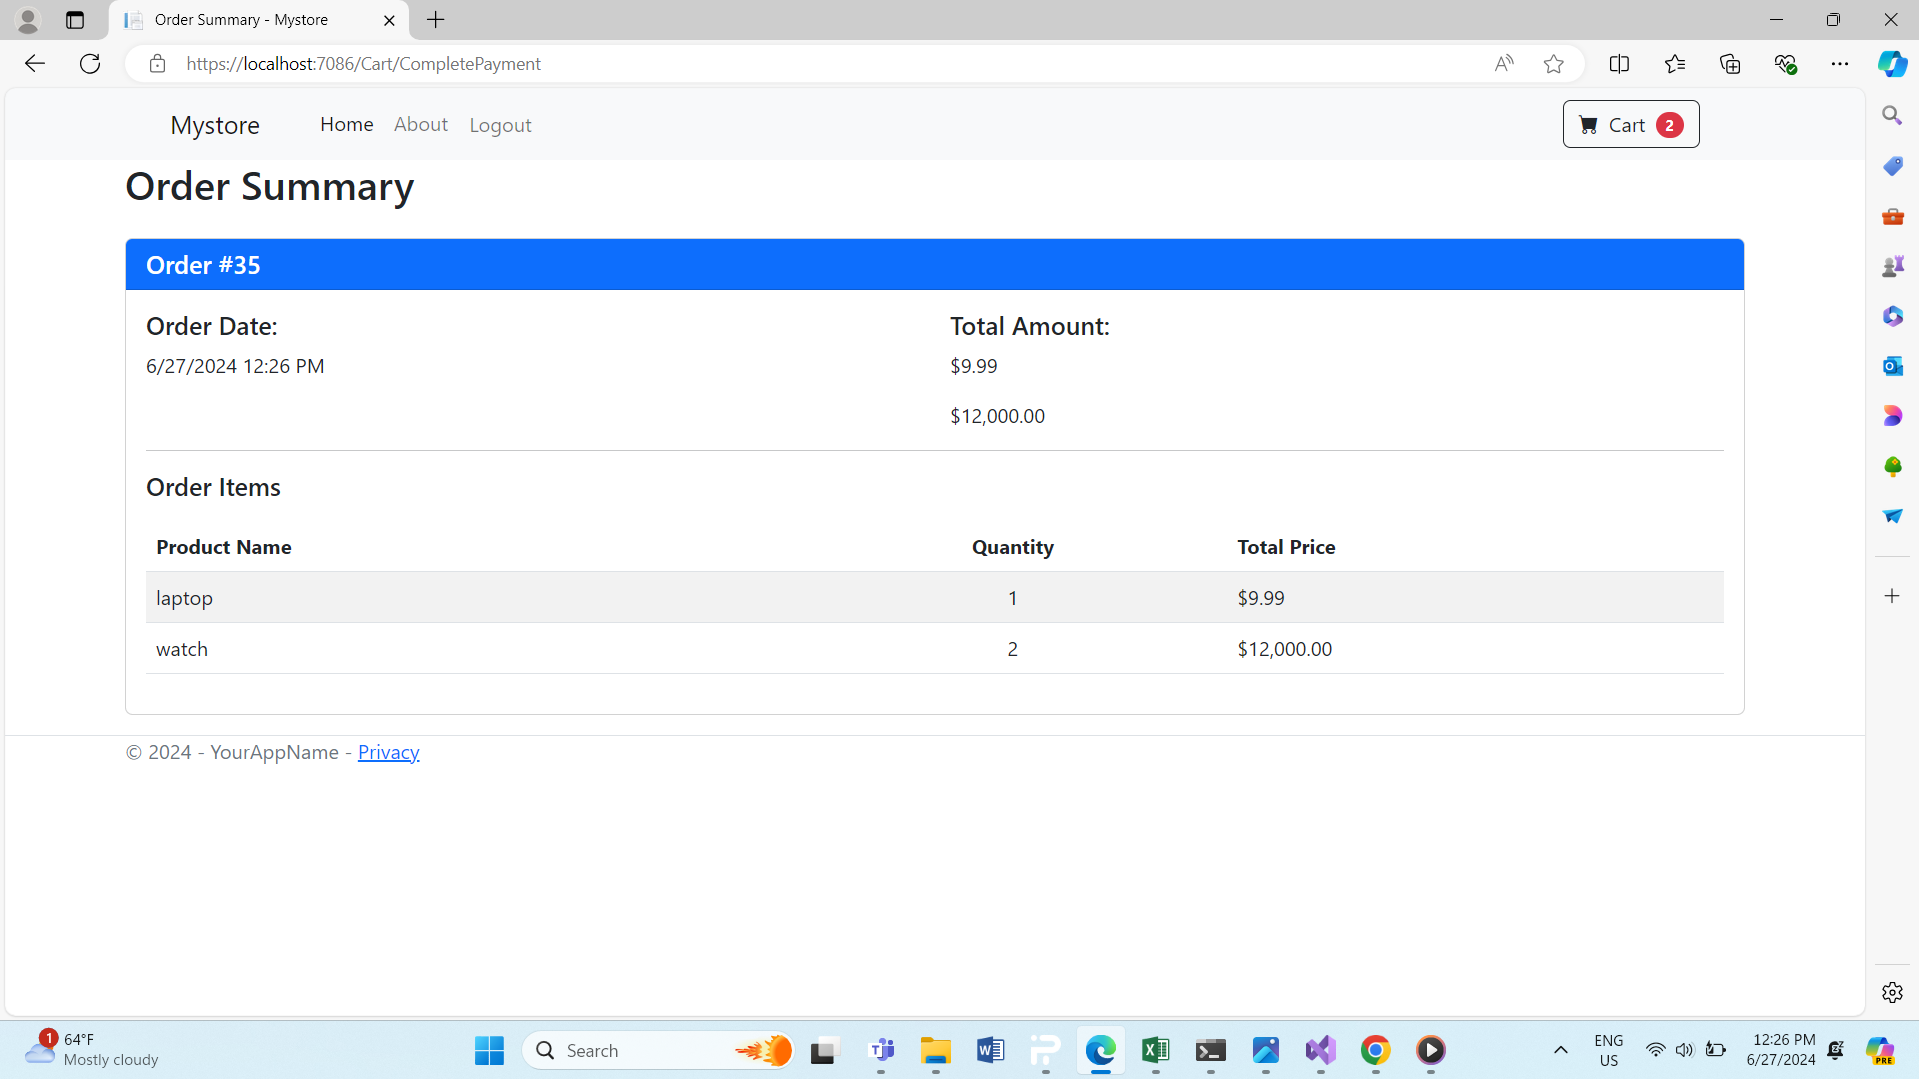The width and height of the screenshot is (1919, 1079).
Task: Open the About nav item
Action: coord(420,124)
